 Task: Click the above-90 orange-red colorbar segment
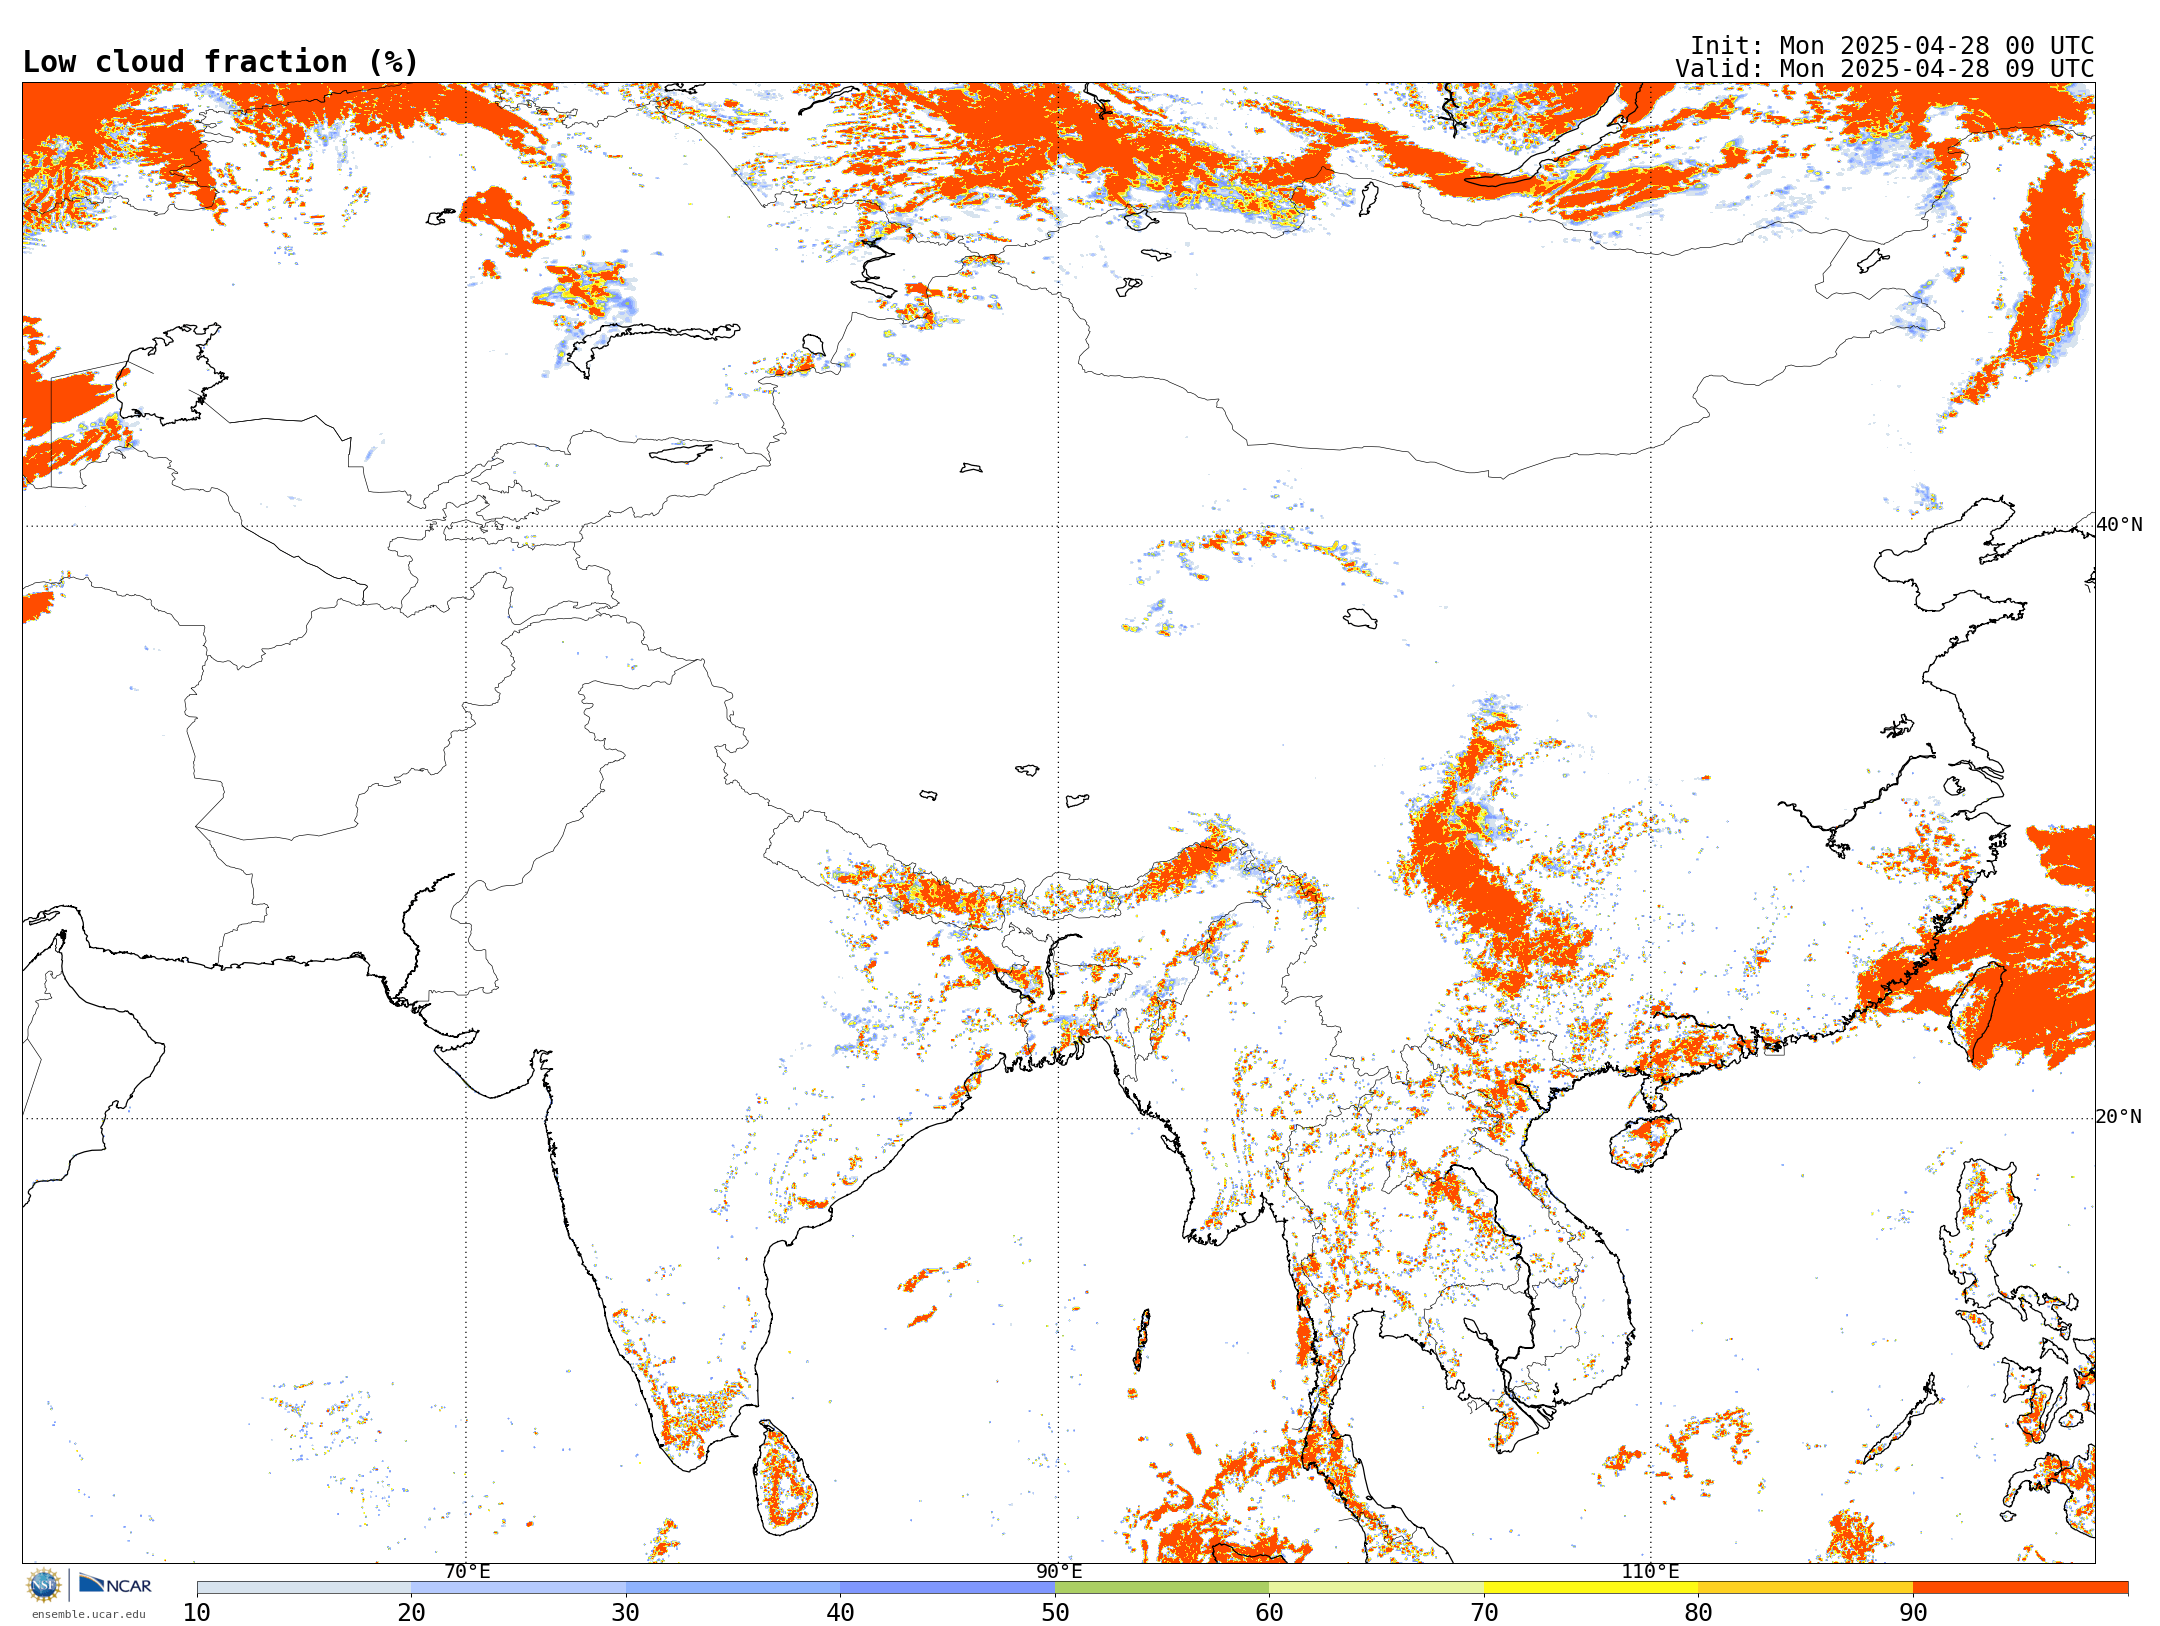[x=2020, y=1588]
